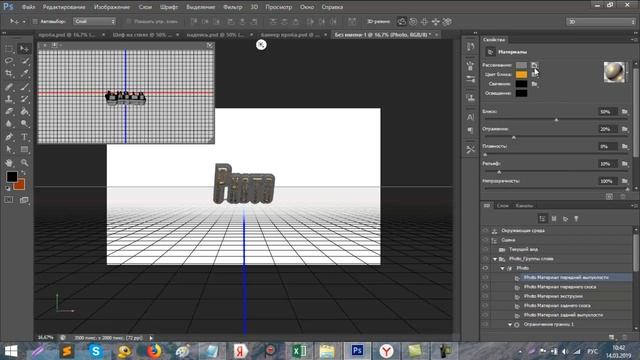Collapse the Photo_Группы слоев group

click(x=495, y=259)
